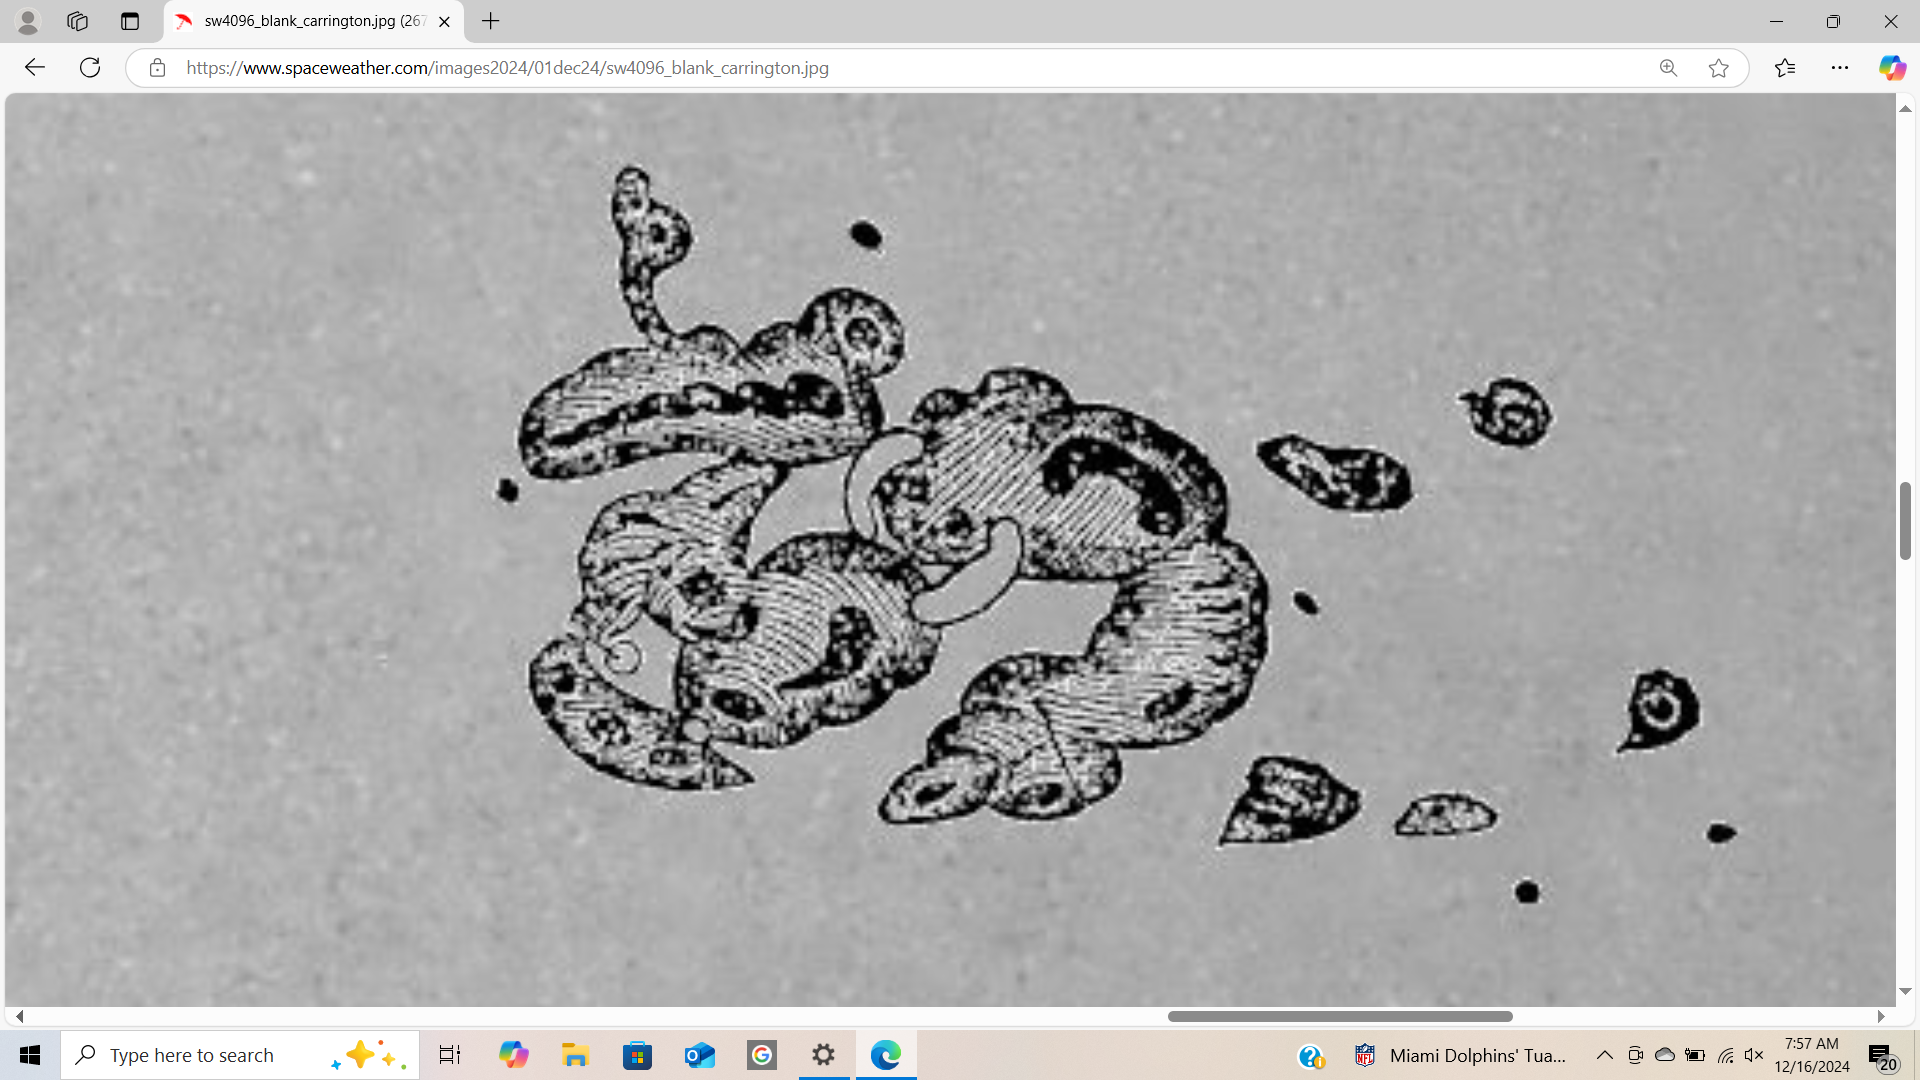This screenshot has height=1080, width=1920.
Task: Click the vertical scrollbar thumb
Action: (x=1905, y=520)
